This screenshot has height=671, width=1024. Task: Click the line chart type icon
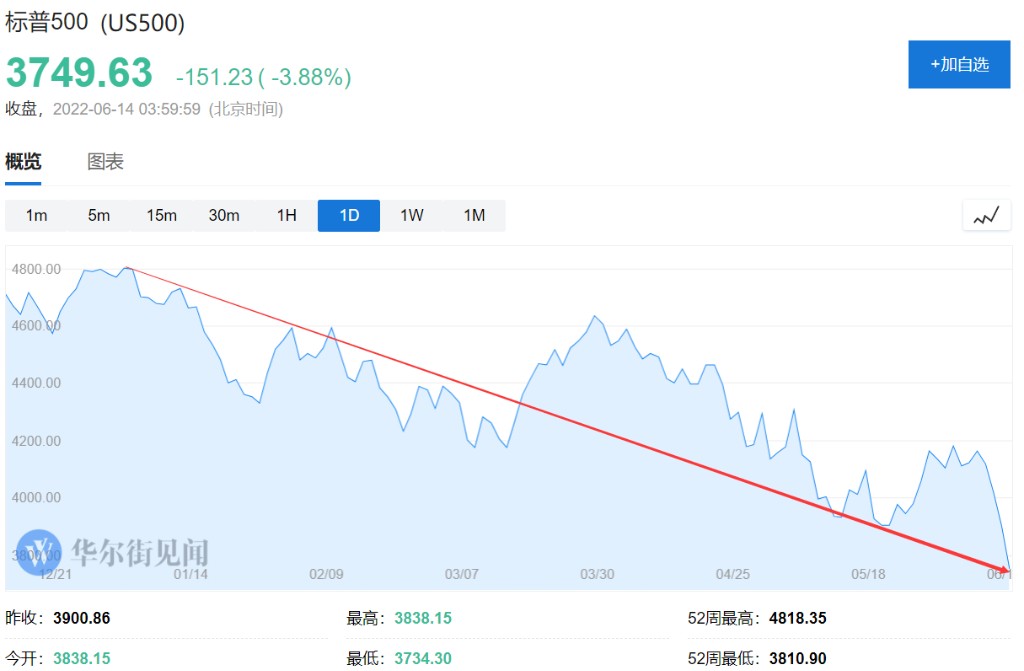[986, 215]
